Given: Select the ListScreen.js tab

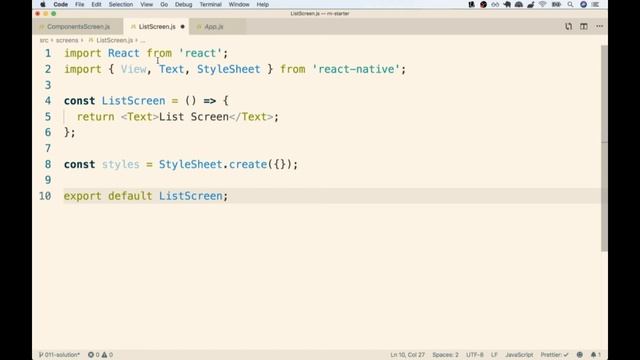Looking at the screenshot, I should pyautogui.click(x=157, y=27).
